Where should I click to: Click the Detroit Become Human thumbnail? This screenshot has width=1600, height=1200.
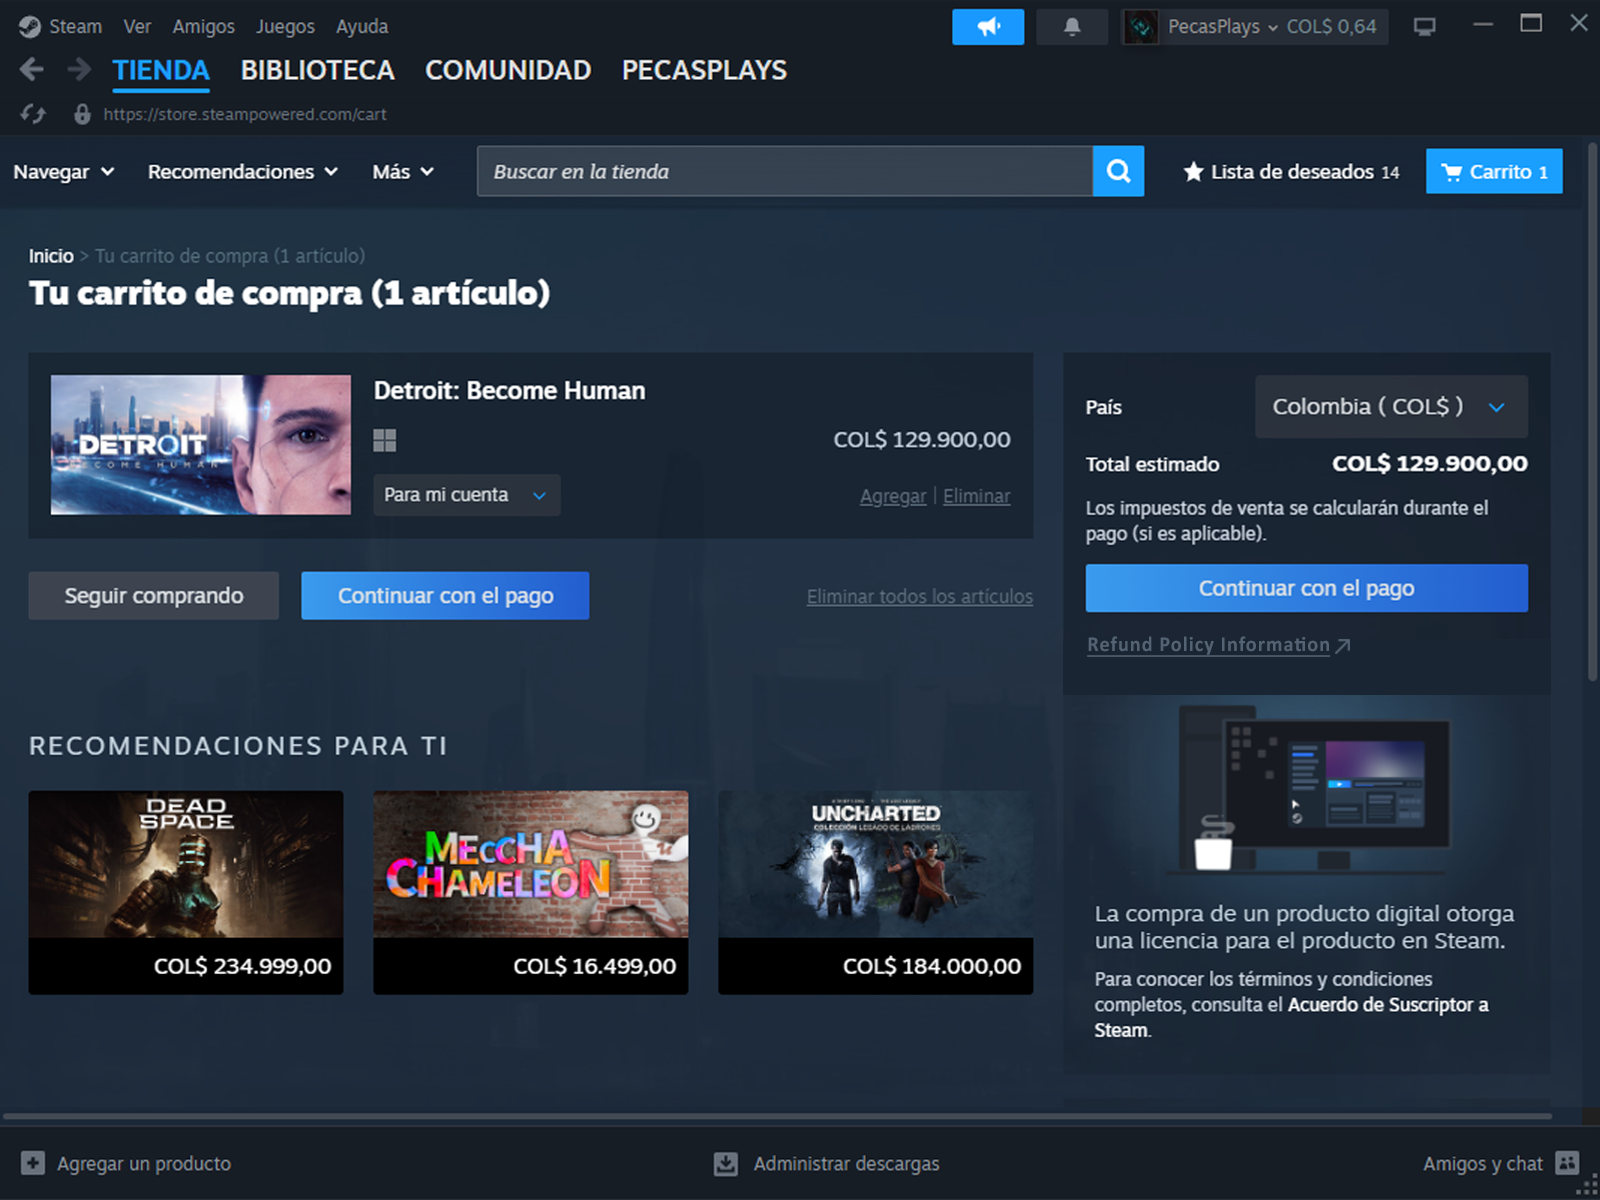coord(201,445)
